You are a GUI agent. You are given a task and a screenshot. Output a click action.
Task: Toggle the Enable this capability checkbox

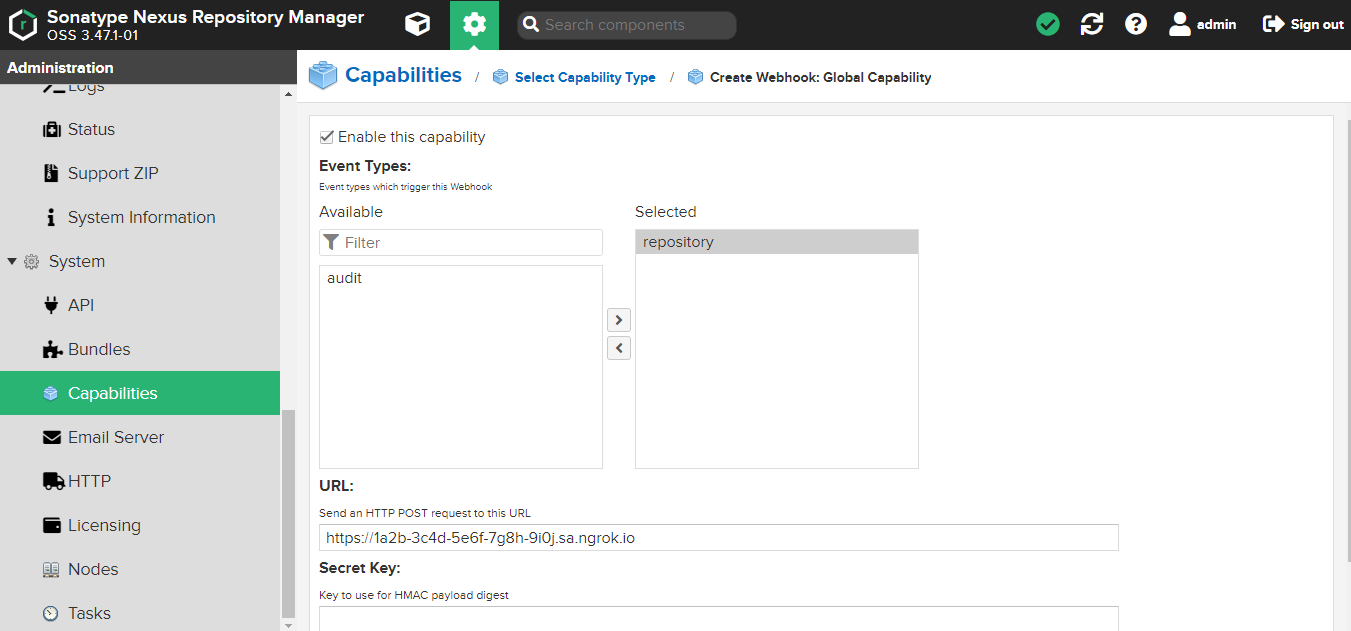coord(327,137)
